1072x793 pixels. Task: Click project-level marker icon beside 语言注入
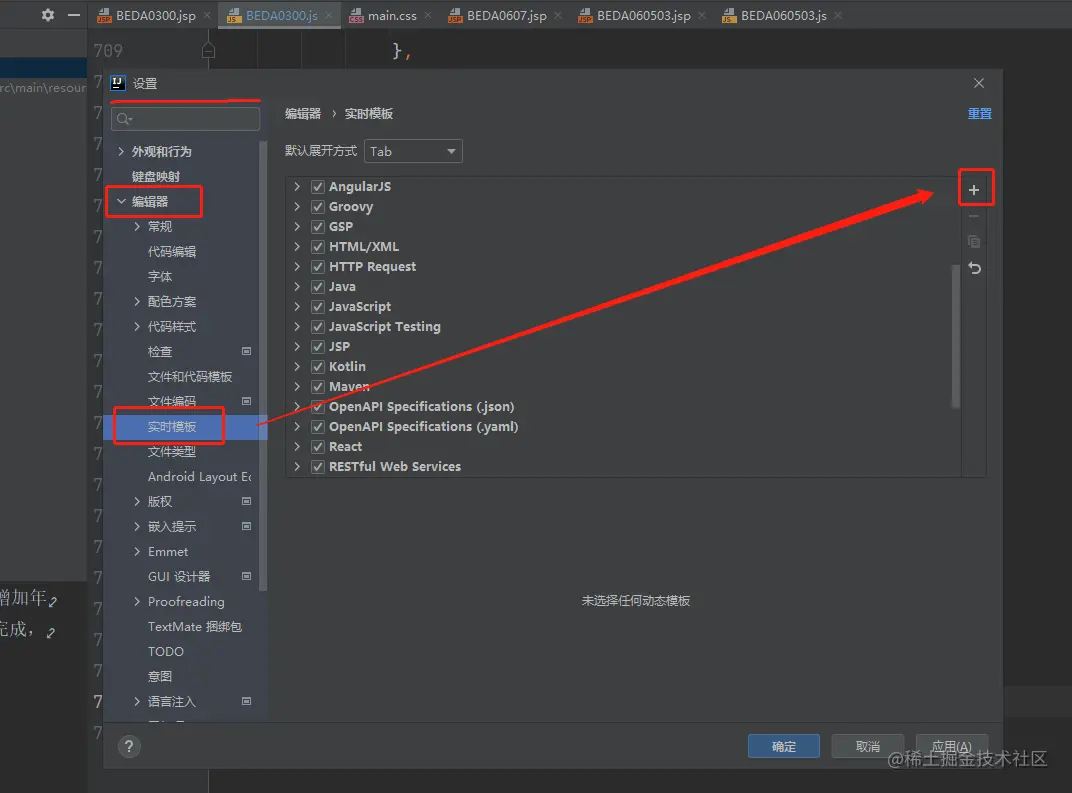pos(247,701)
